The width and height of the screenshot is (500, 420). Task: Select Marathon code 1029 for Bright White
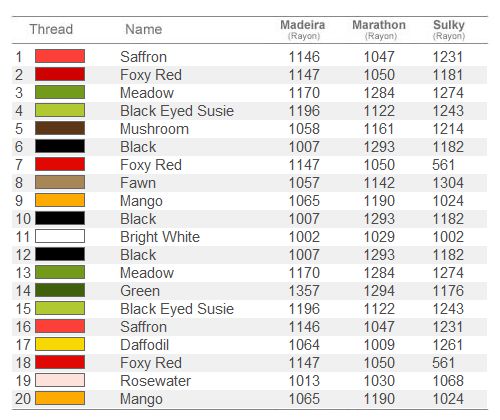point(379,237)
